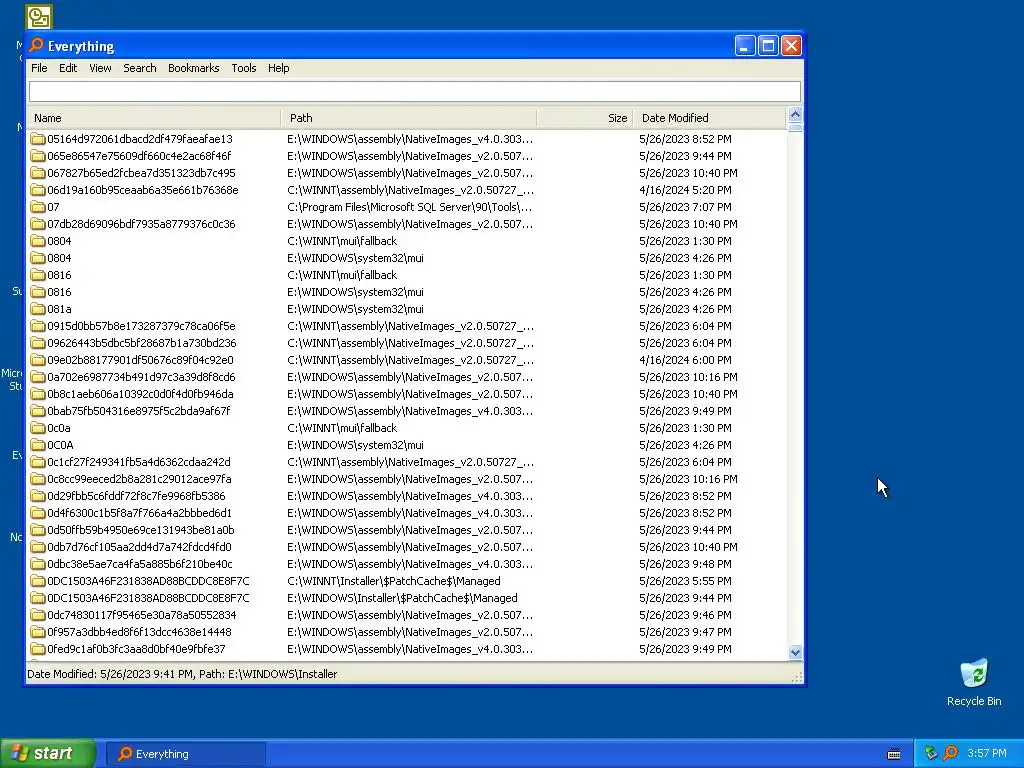
Task: Click folder icon of 067827b65ed2fcbea7d351323db7c495
Action: 38,173
